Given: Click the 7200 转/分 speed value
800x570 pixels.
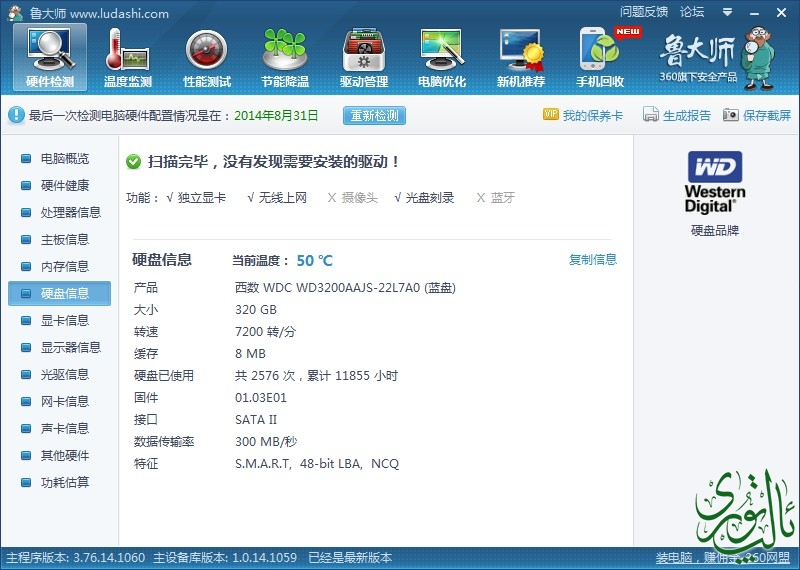Looking at the screenshot, I should click(265, 332).
